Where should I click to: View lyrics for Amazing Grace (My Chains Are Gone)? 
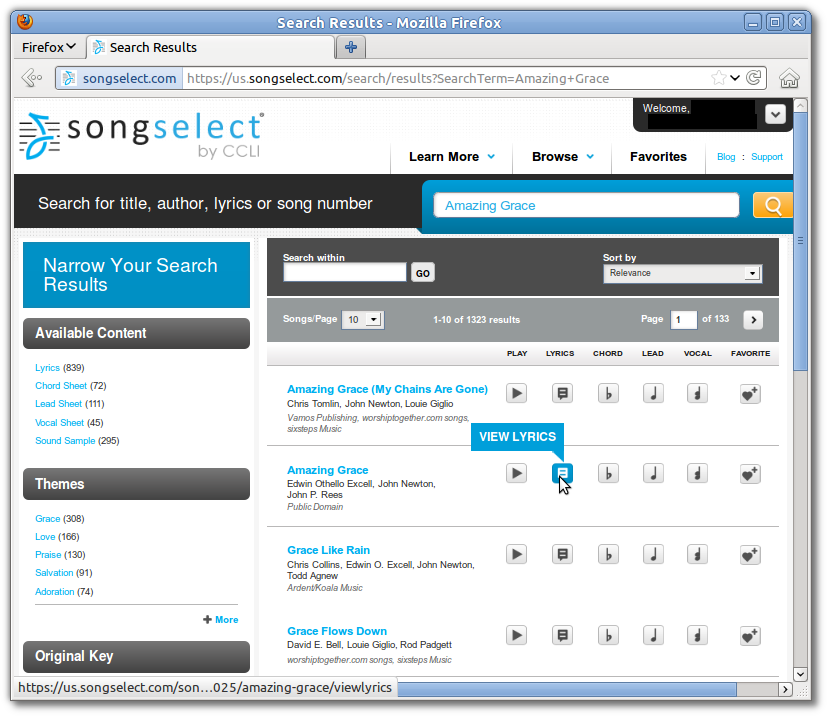tap(562, 393)
